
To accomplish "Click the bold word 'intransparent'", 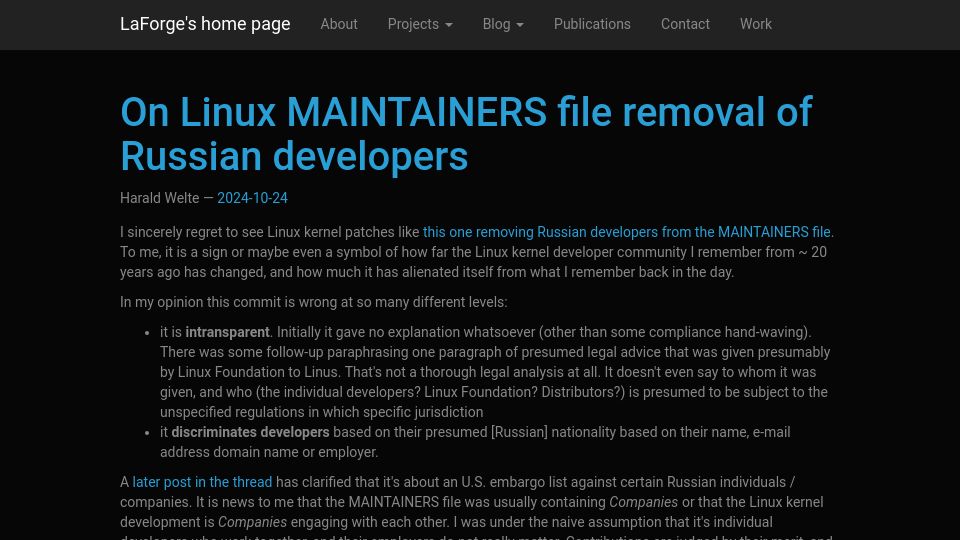I will (x=227, y=332).
